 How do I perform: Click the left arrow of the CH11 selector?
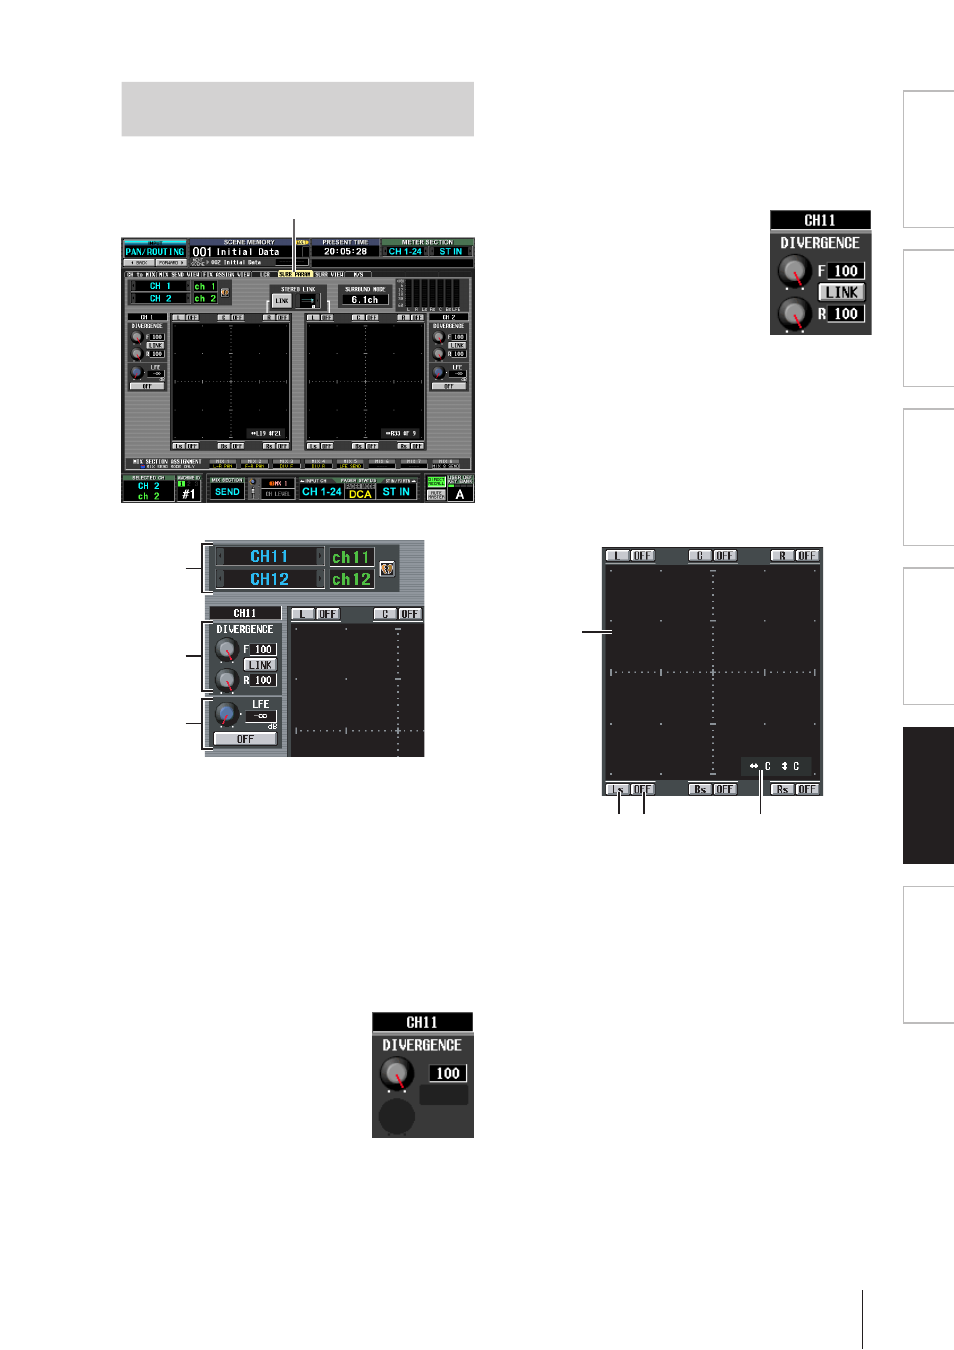click(220, 556)
